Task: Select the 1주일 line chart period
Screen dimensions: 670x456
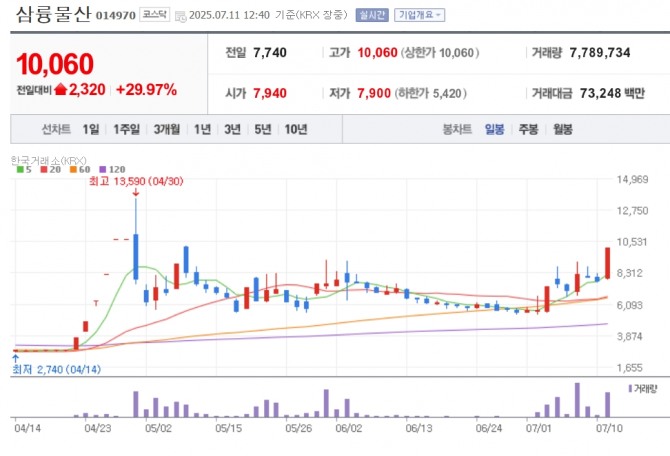Action: (x=126, y=129)
